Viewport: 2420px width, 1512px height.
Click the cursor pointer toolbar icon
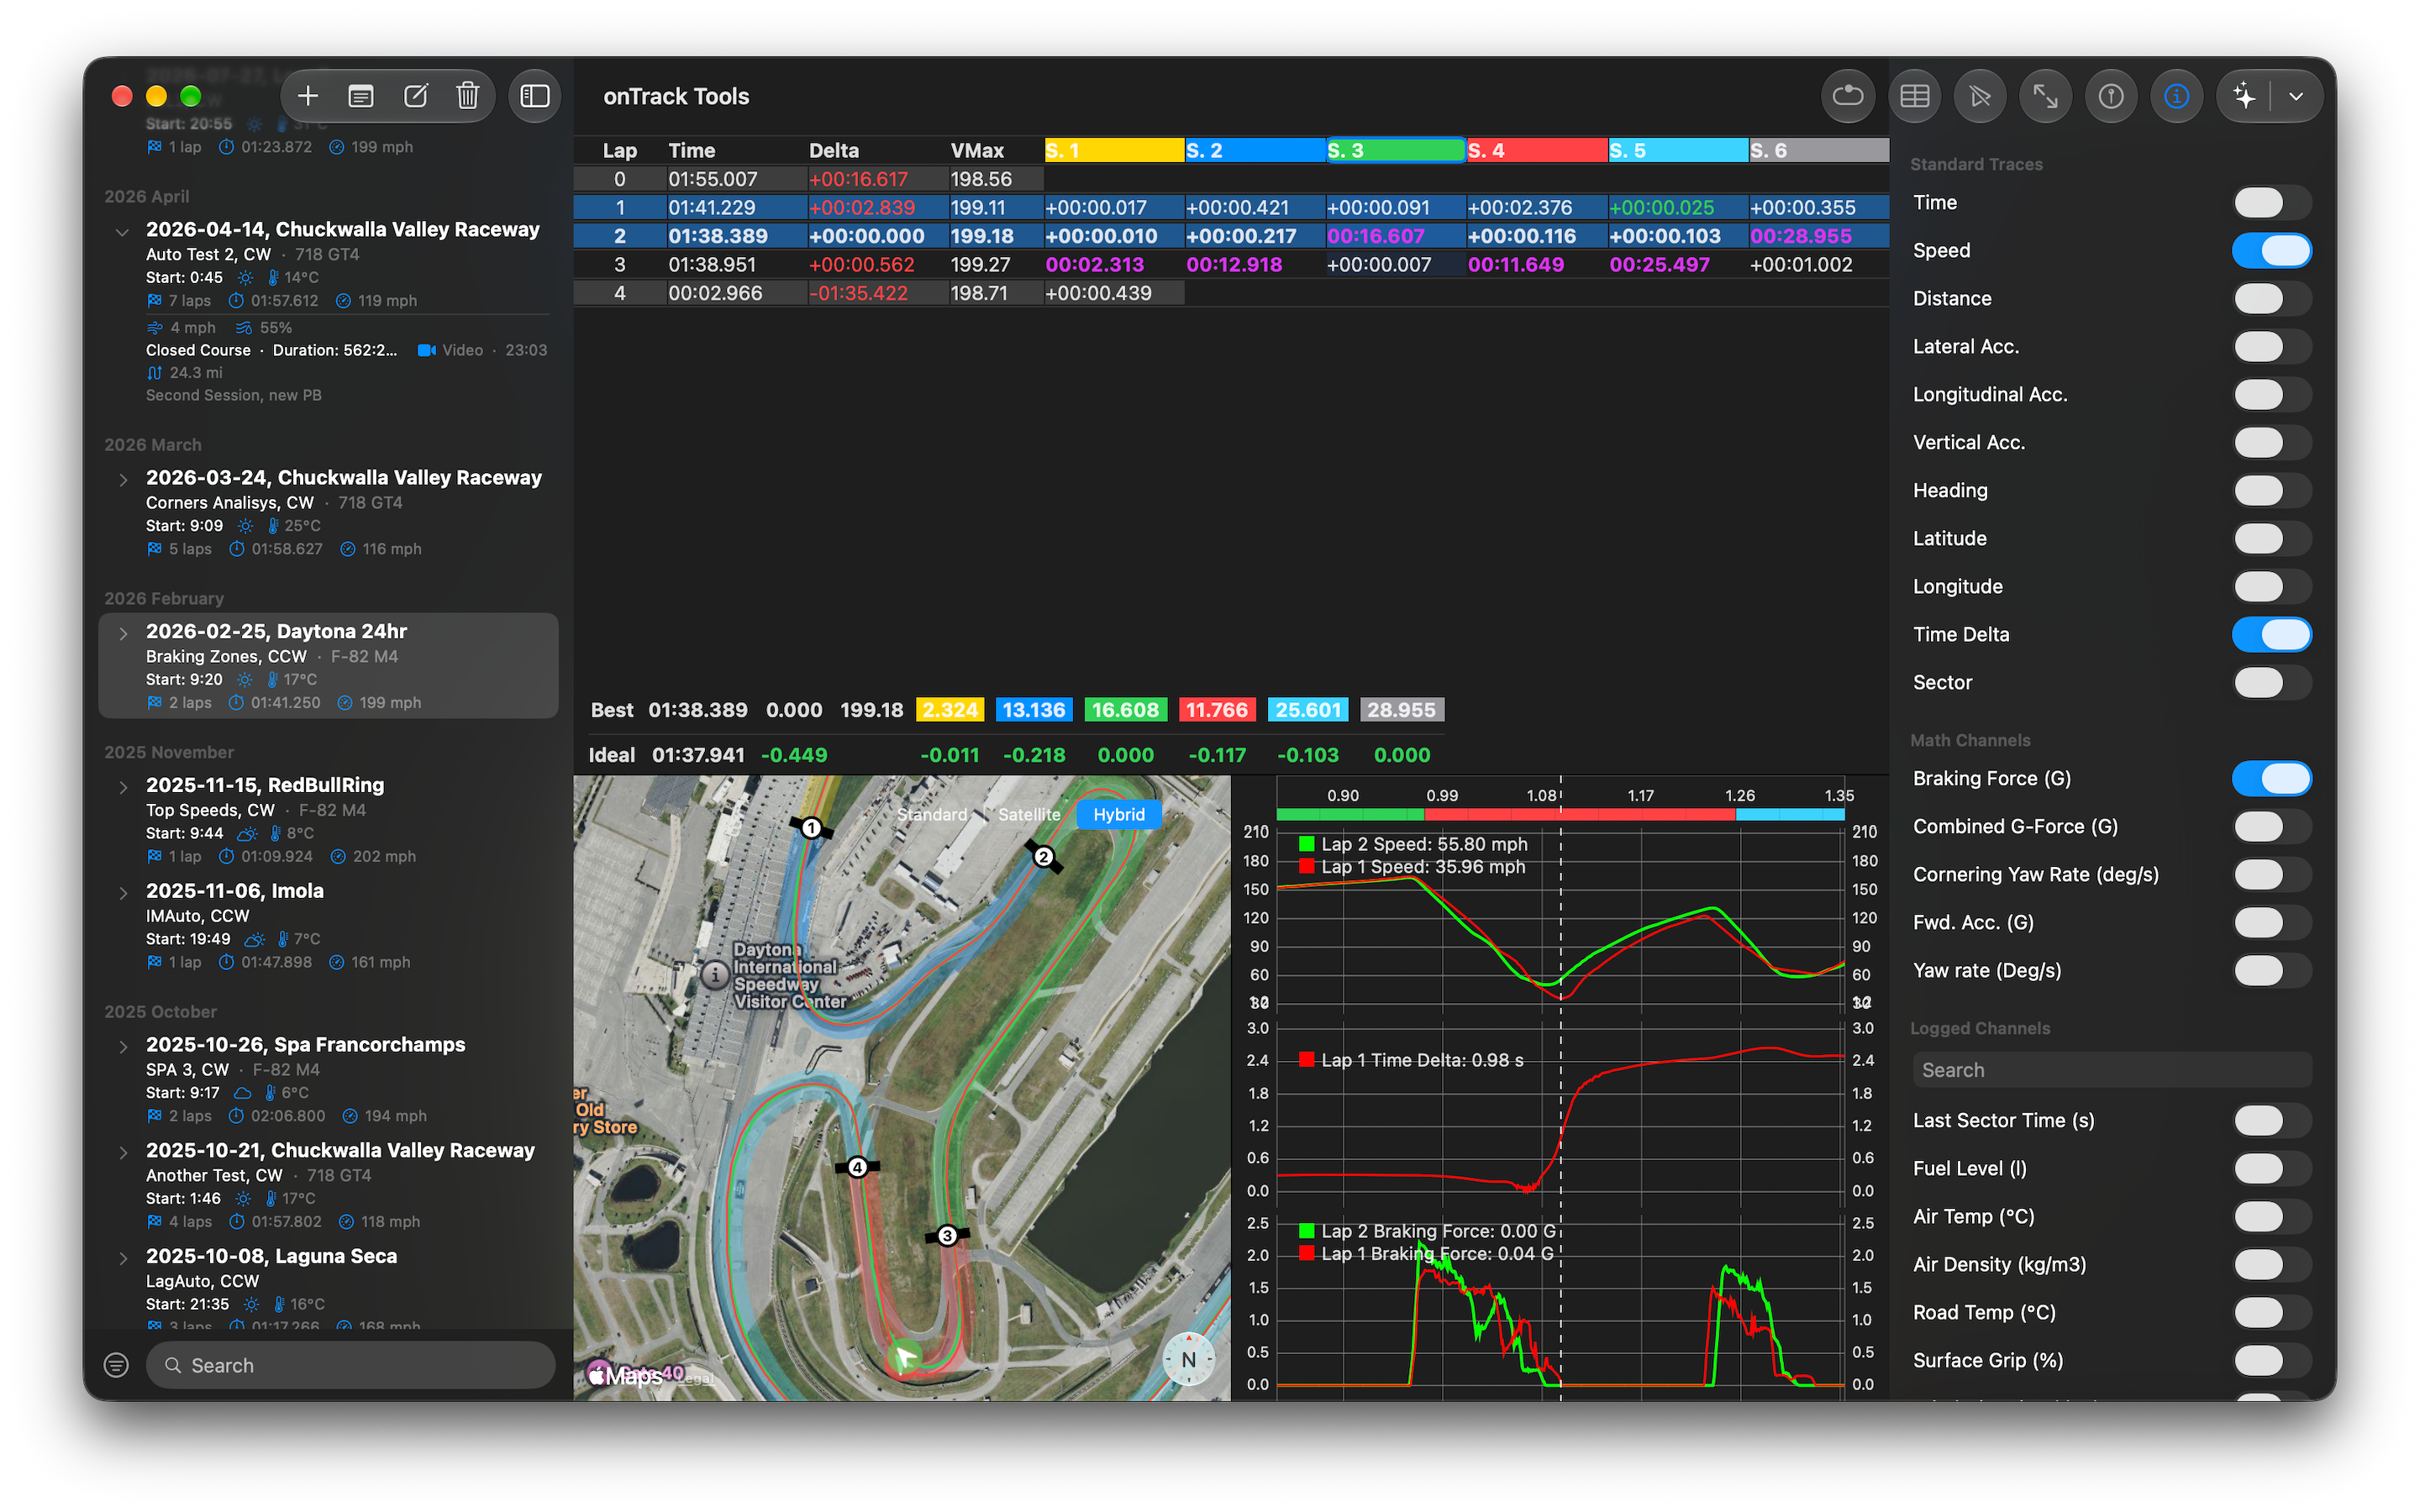1979,96
